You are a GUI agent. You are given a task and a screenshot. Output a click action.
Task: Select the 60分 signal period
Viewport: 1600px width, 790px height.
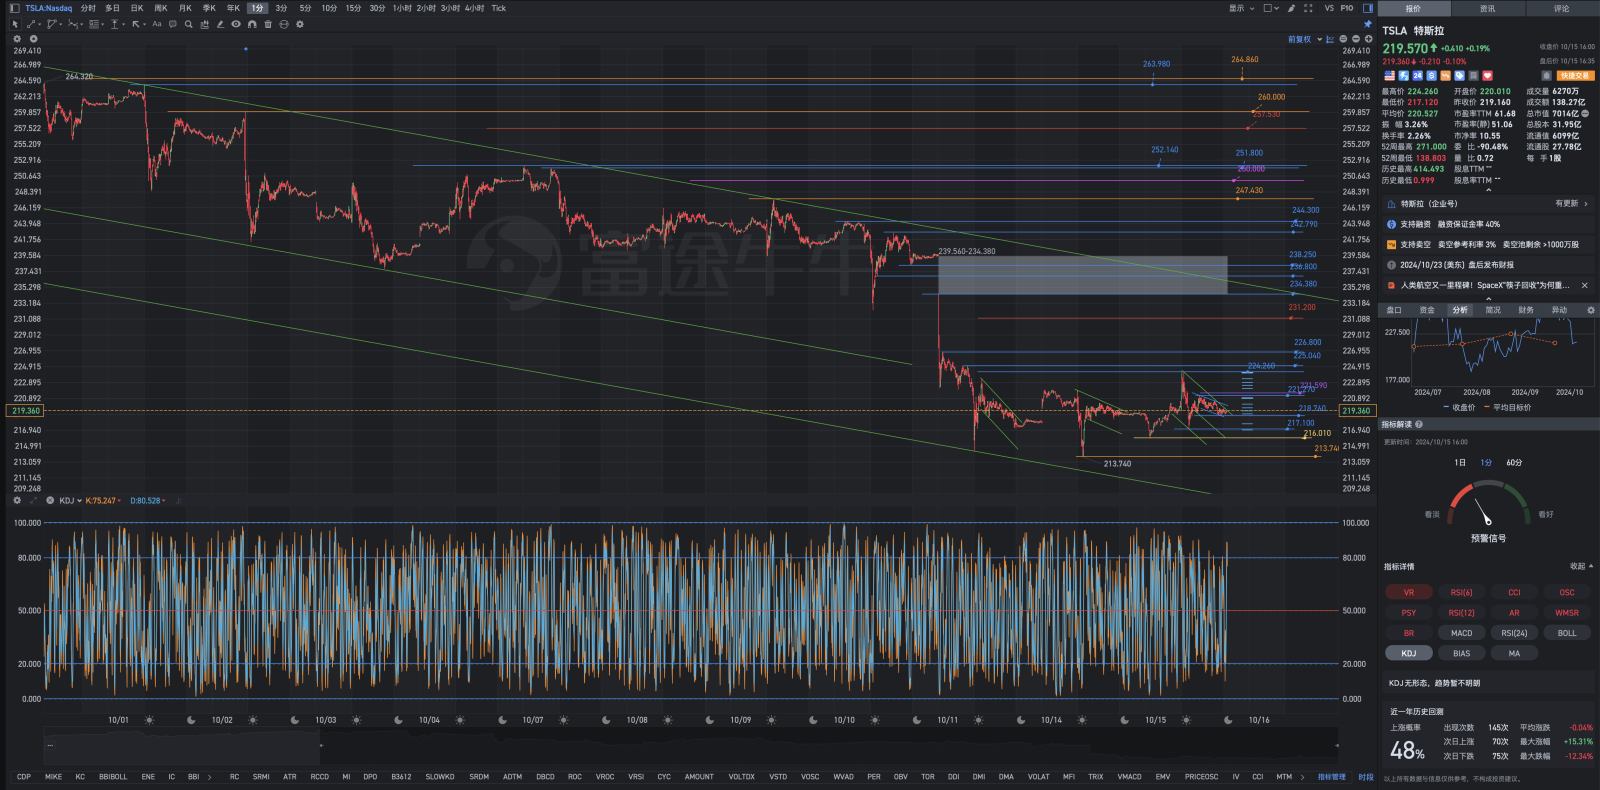[x=1514, y=463]
